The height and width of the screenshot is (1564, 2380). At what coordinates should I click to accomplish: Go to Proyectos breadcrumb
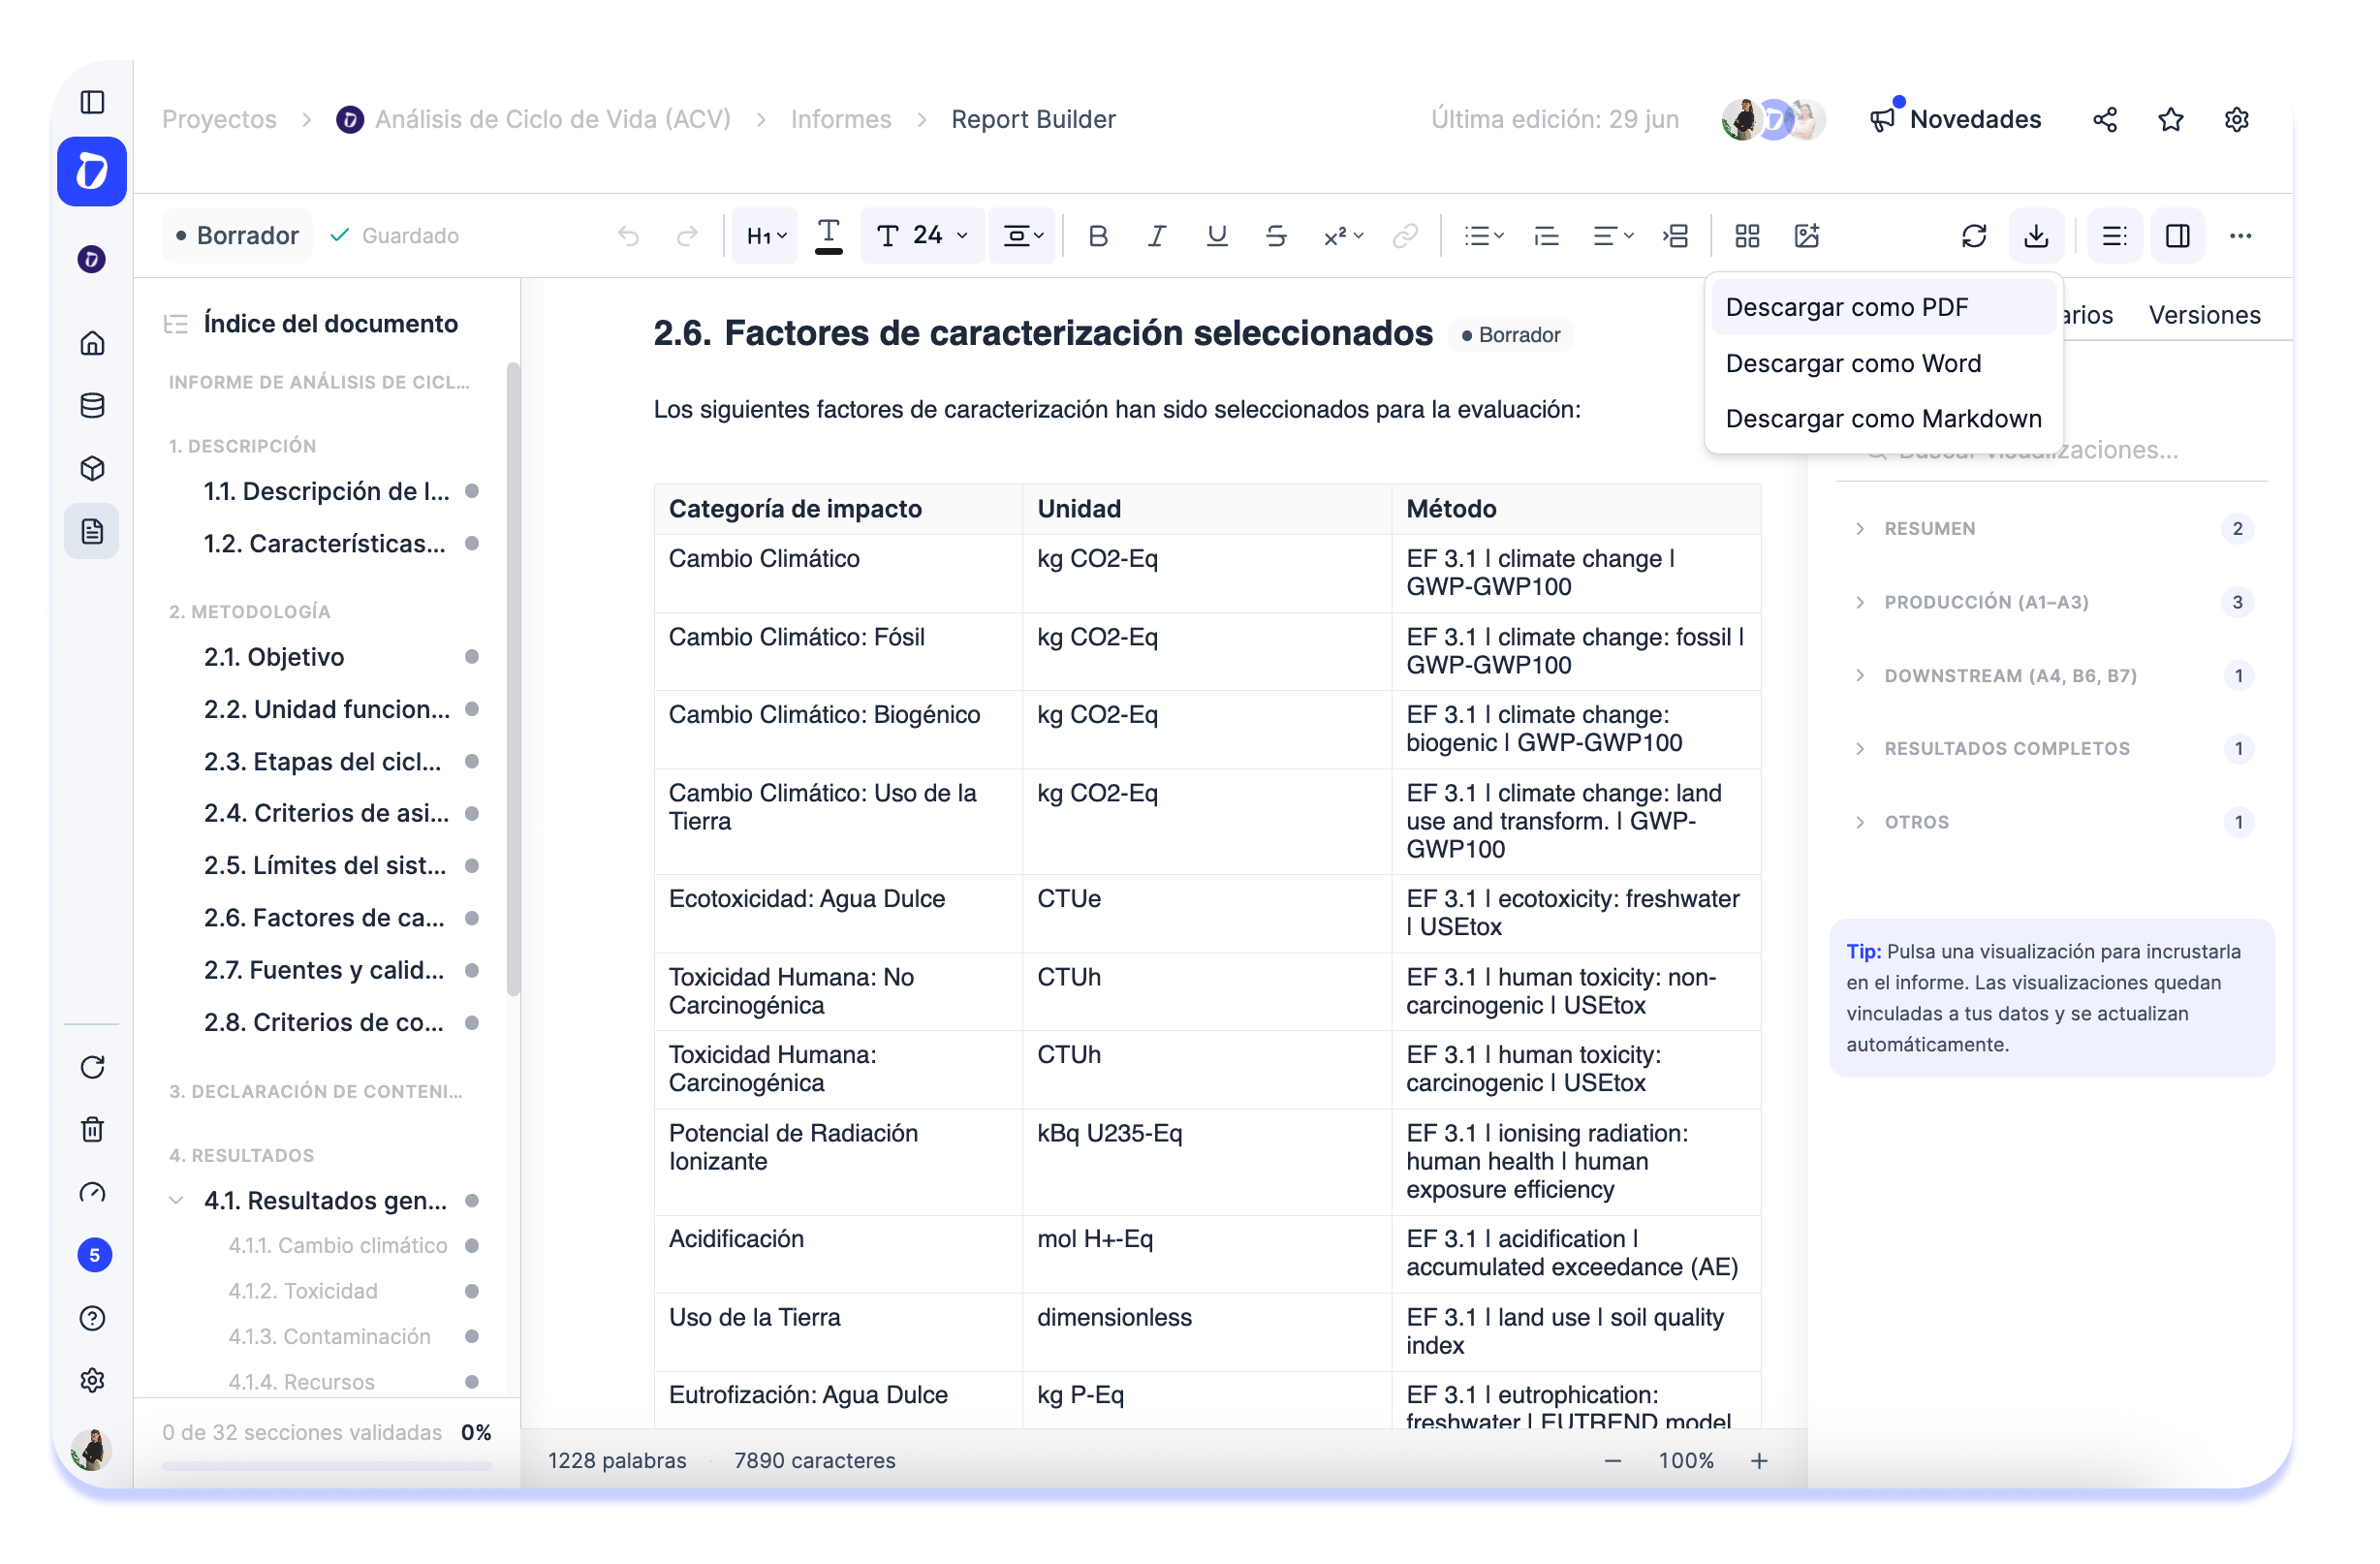point(219,120)
